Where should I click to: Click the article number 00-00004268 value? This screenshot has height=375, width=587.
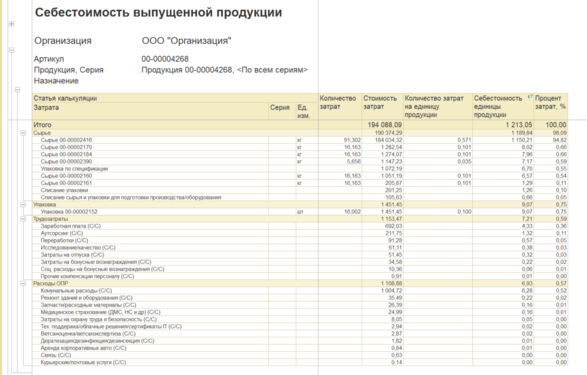click(x=165, y=59)
